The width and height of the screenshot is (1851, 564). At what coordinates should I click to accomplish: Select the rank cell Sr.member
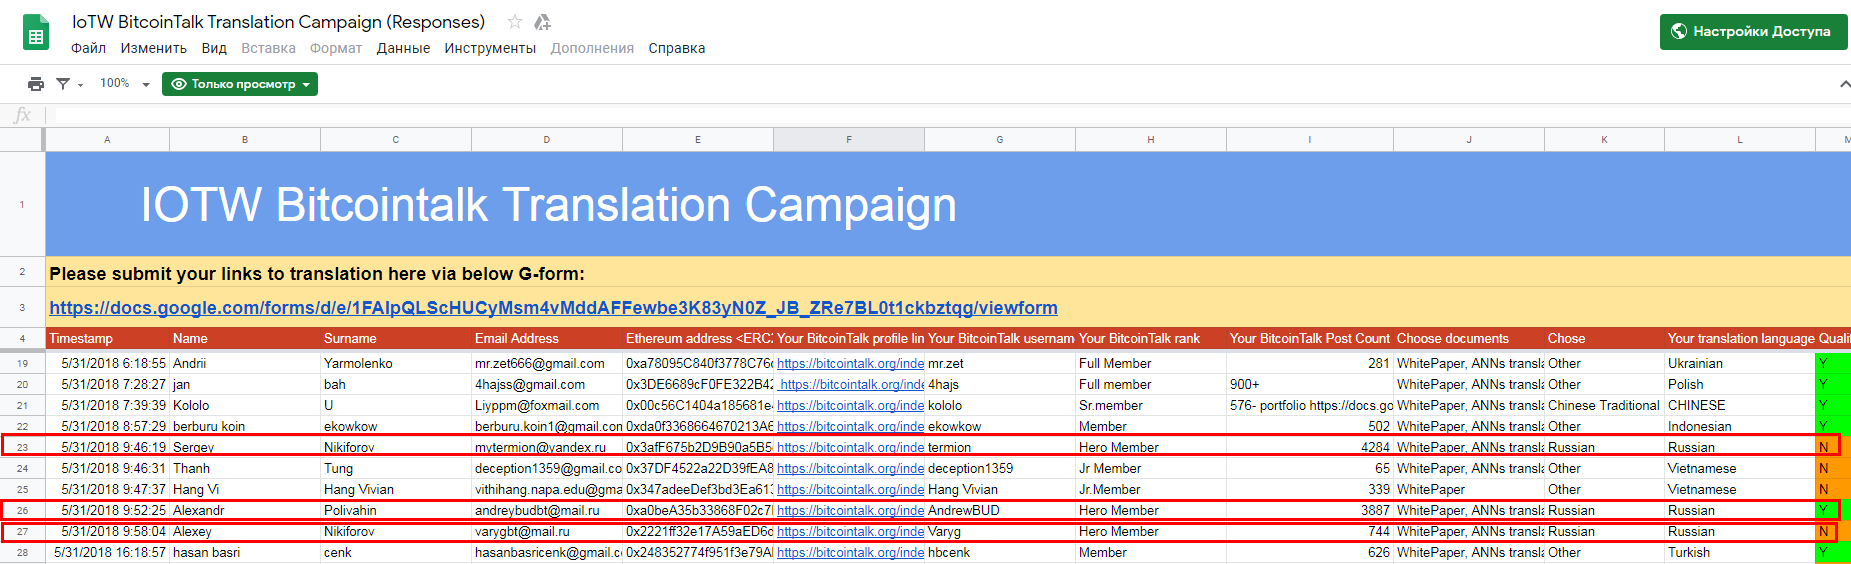(x=1150, y=405)
